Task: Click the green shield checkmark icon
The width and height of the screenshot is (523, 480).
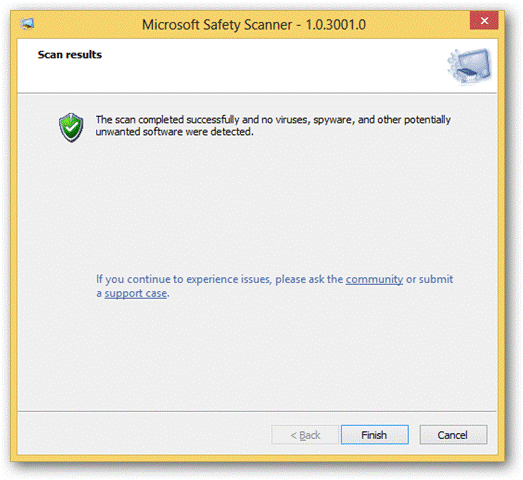Action: pos(71,127)
